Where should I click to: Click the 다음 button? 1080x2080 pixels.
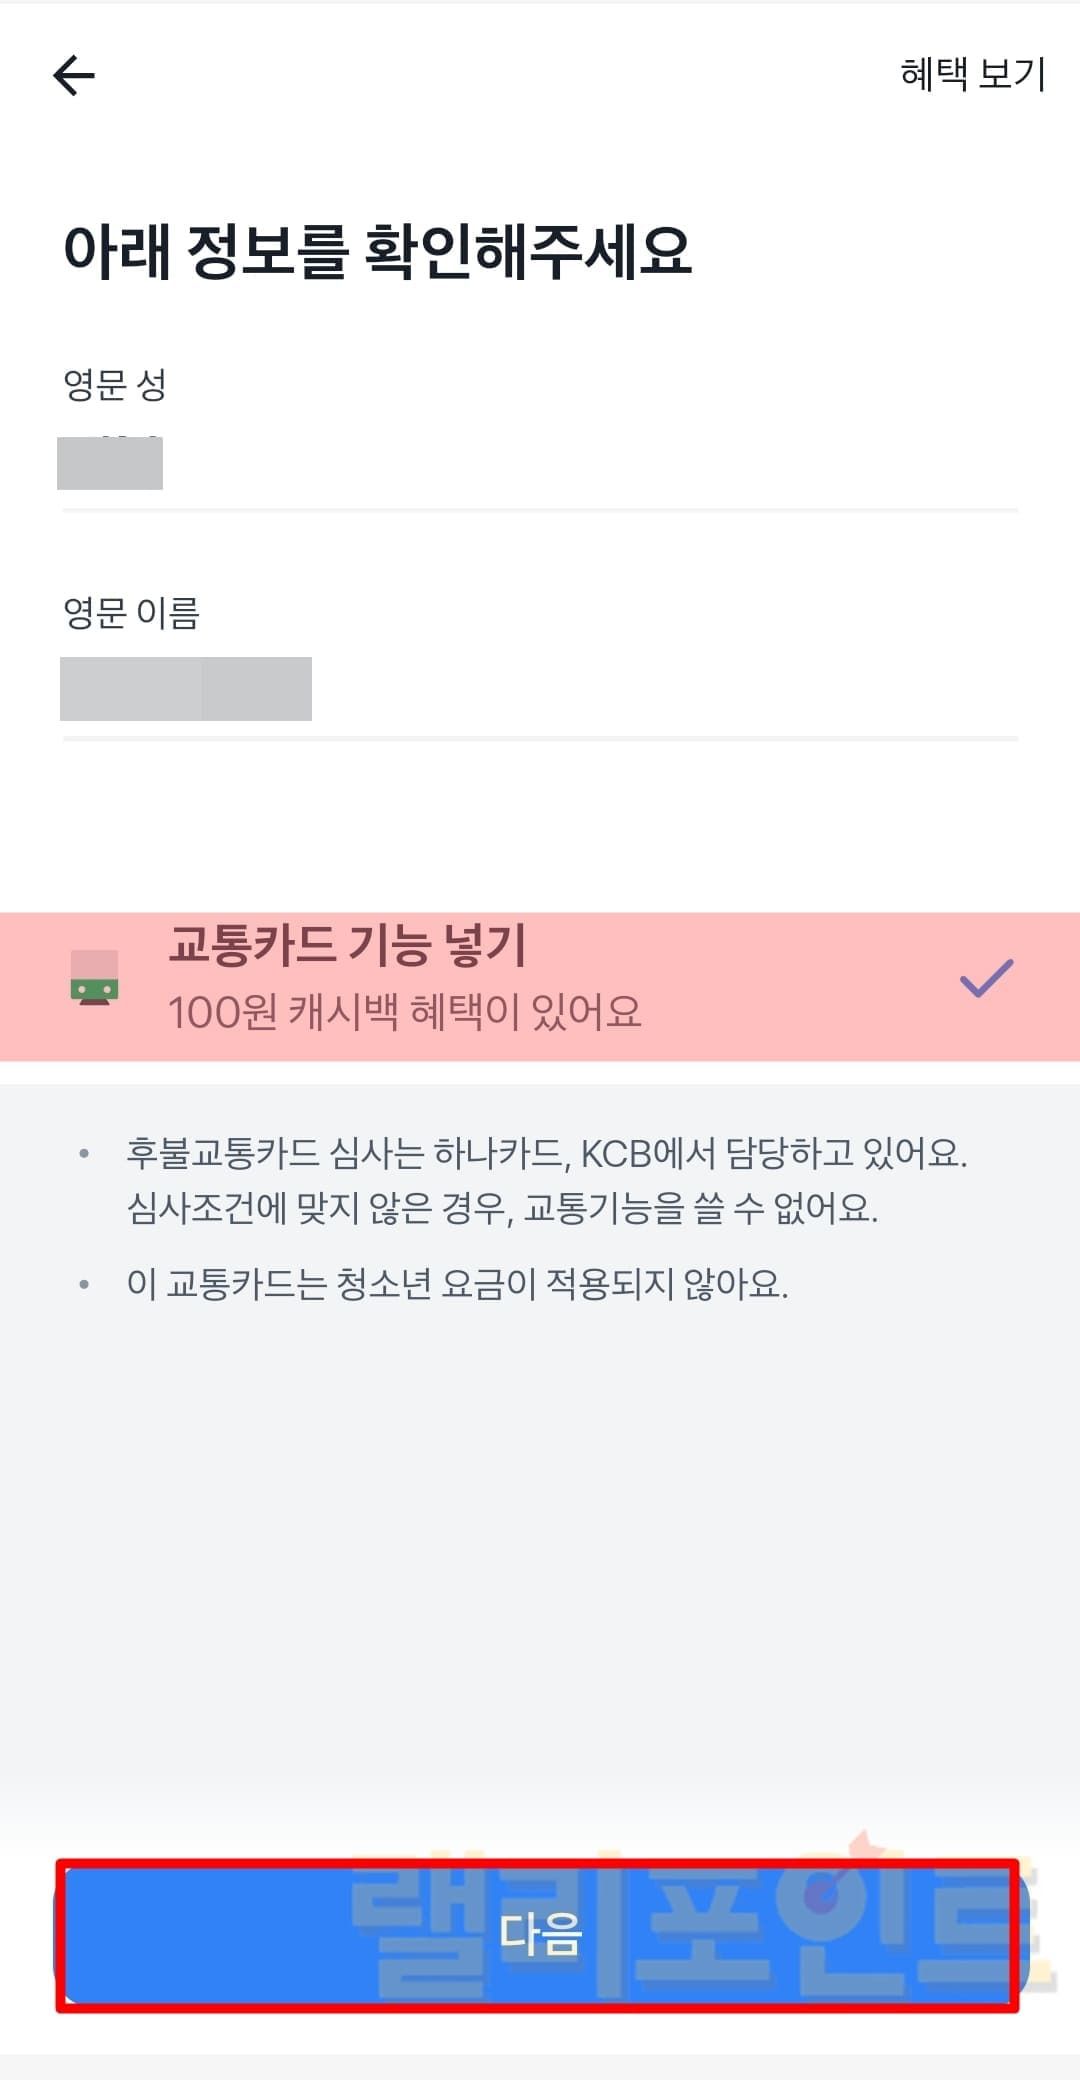pyautogui.click(x=540, y=1934)
